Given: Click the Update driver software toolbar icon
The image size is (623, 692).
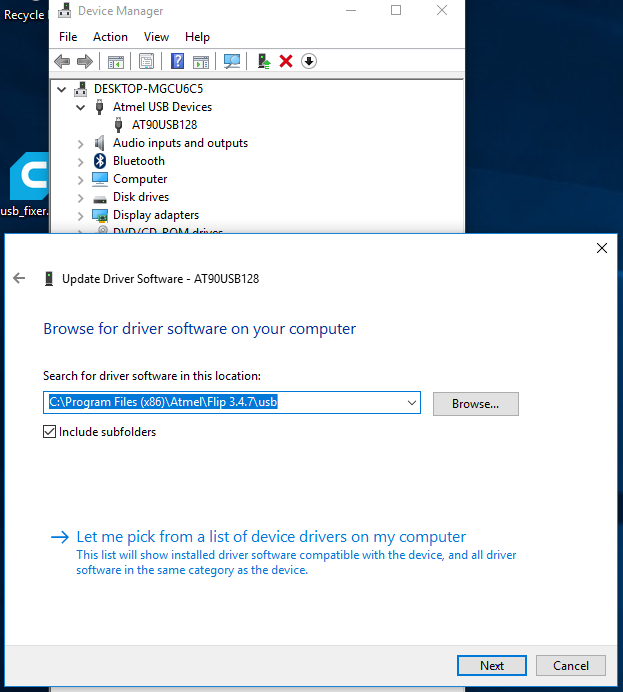Looking at the screenshot, I should [264, 61].
